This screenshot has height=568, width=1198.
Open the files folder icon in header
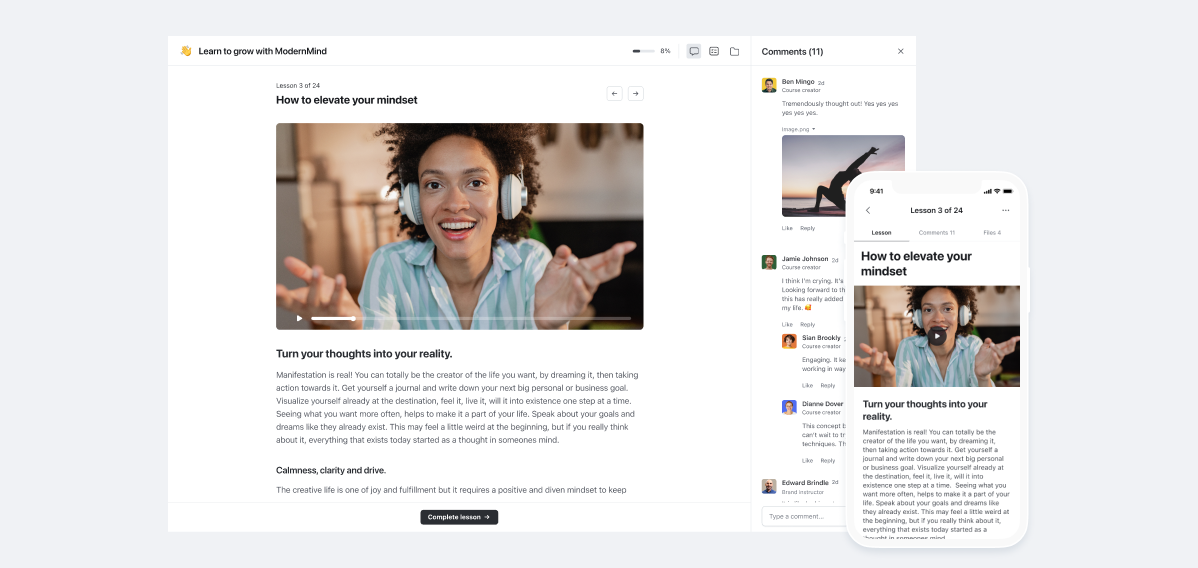(734, 51)
